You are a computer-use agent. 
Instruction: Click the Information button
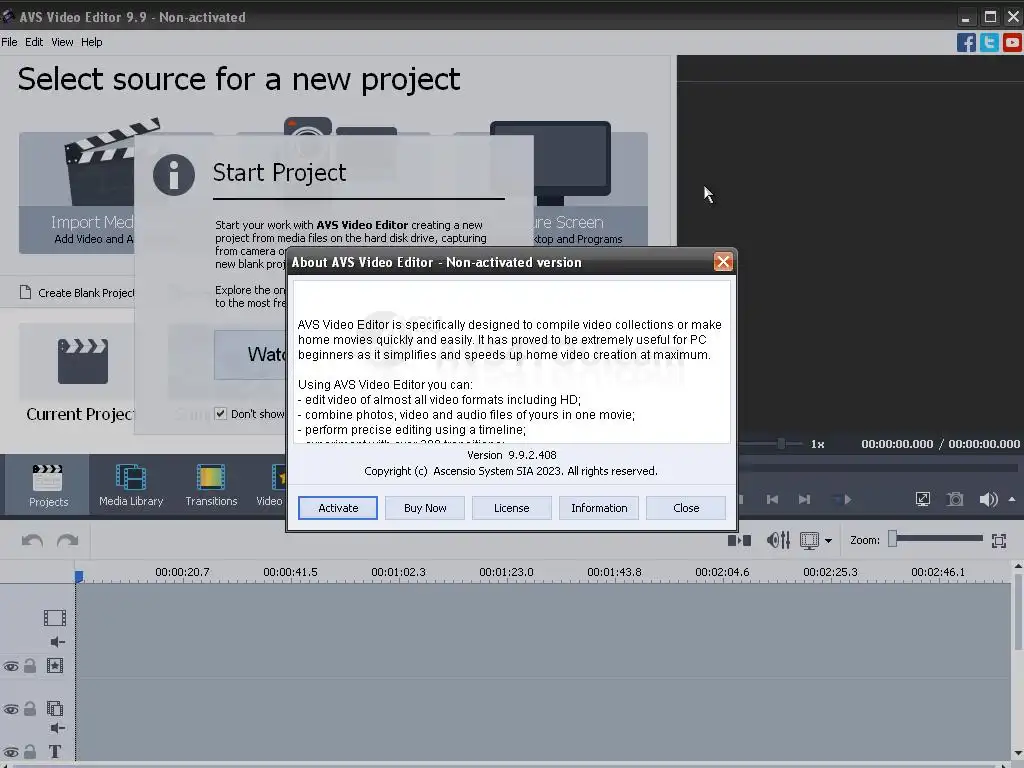(599, 507)
